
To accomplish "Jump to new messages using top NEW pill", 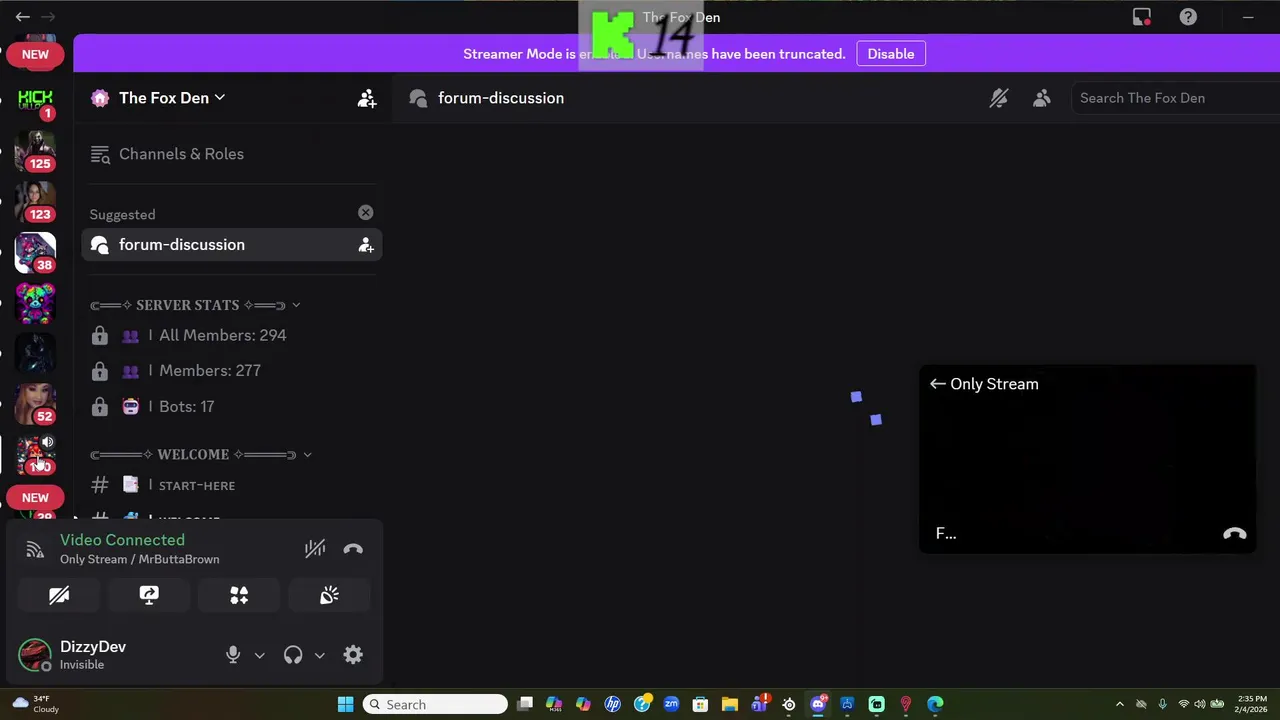I will (x=35, y=55).
